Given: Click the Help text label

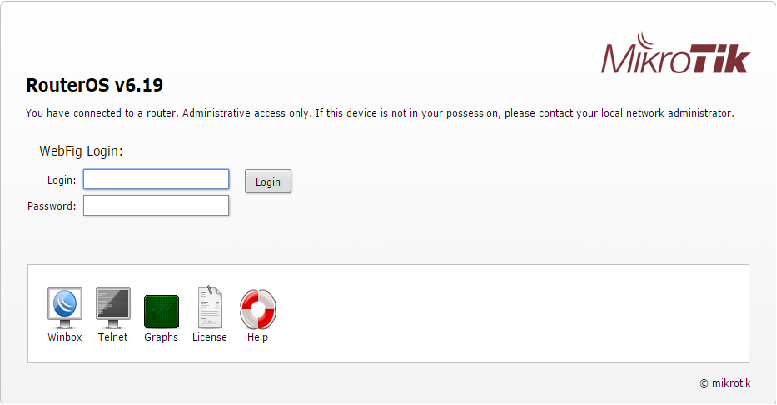Looking at the screenshot, I should [x=257, y=338].
